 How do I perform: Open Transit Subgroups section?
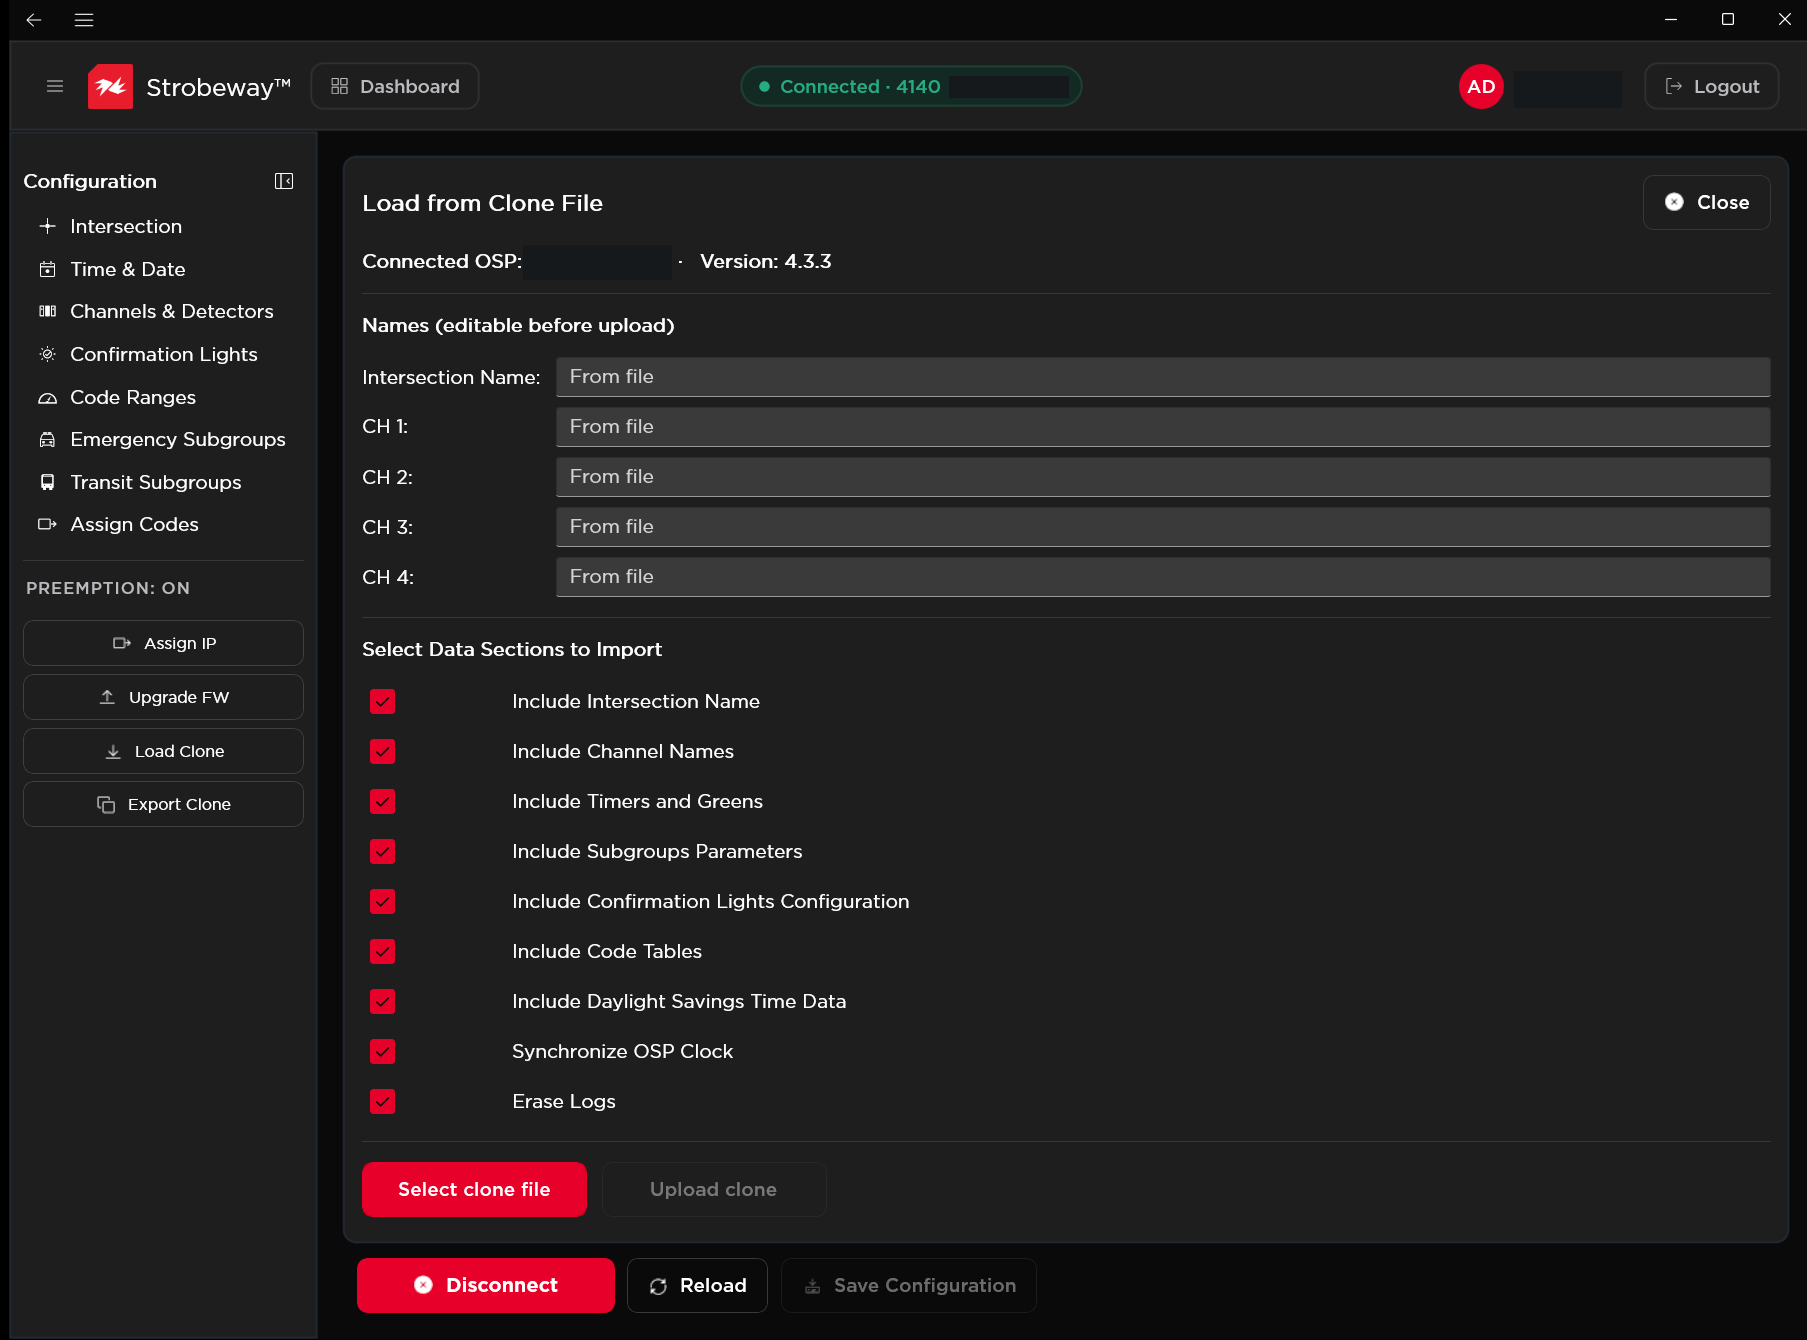click(x=156, y=482)
